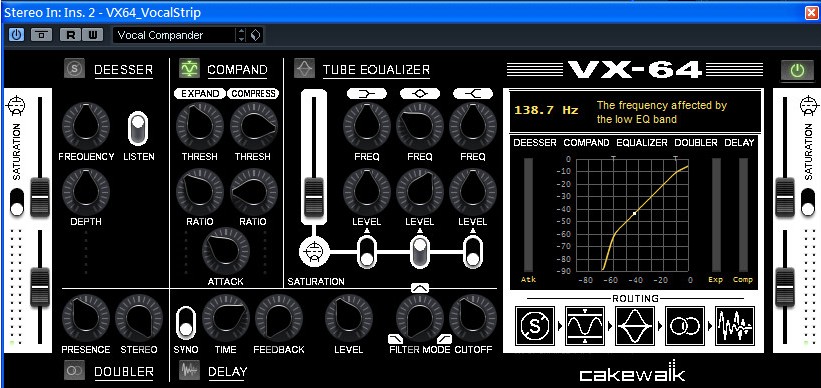Open the preset management diamond menu
Viewport: 821px width, 388px height.
[x=255, y=35]
